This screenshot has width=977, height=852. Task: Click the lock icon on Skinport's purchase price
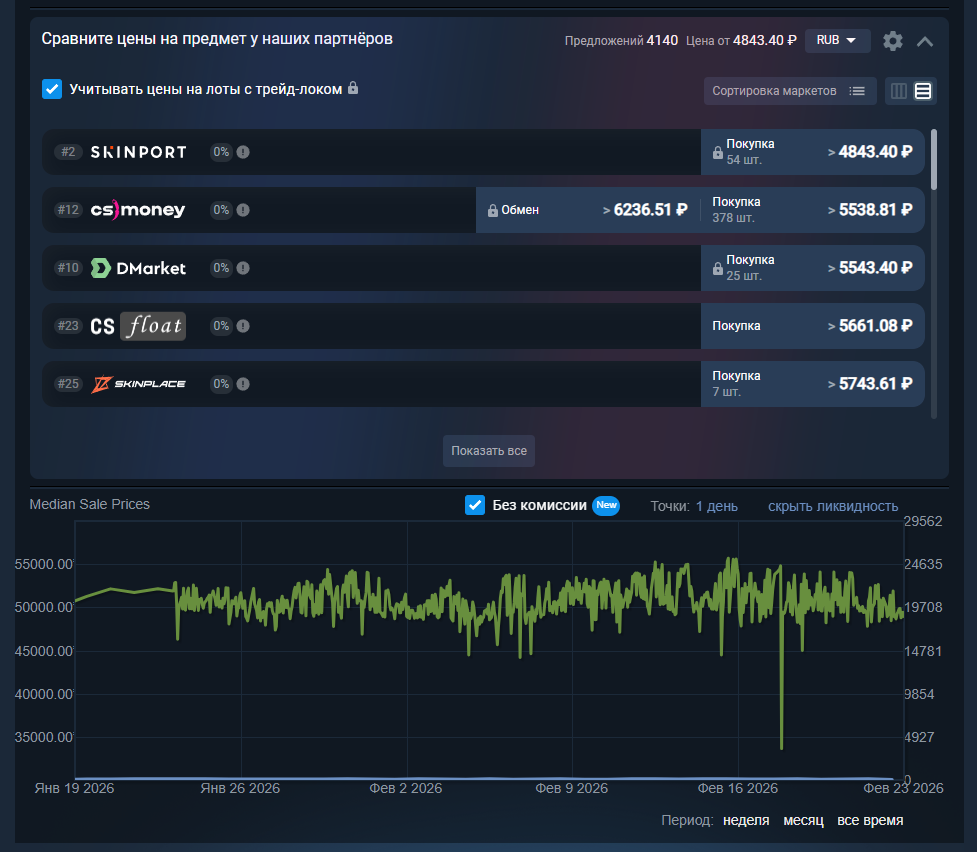719,151
